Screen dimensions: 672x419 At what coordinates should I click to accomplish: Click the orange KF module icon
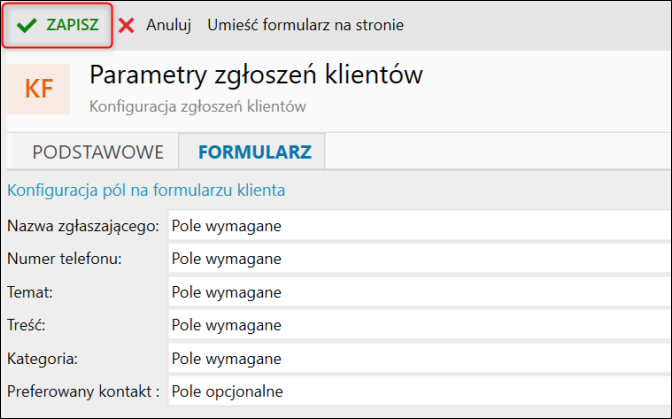39,88
